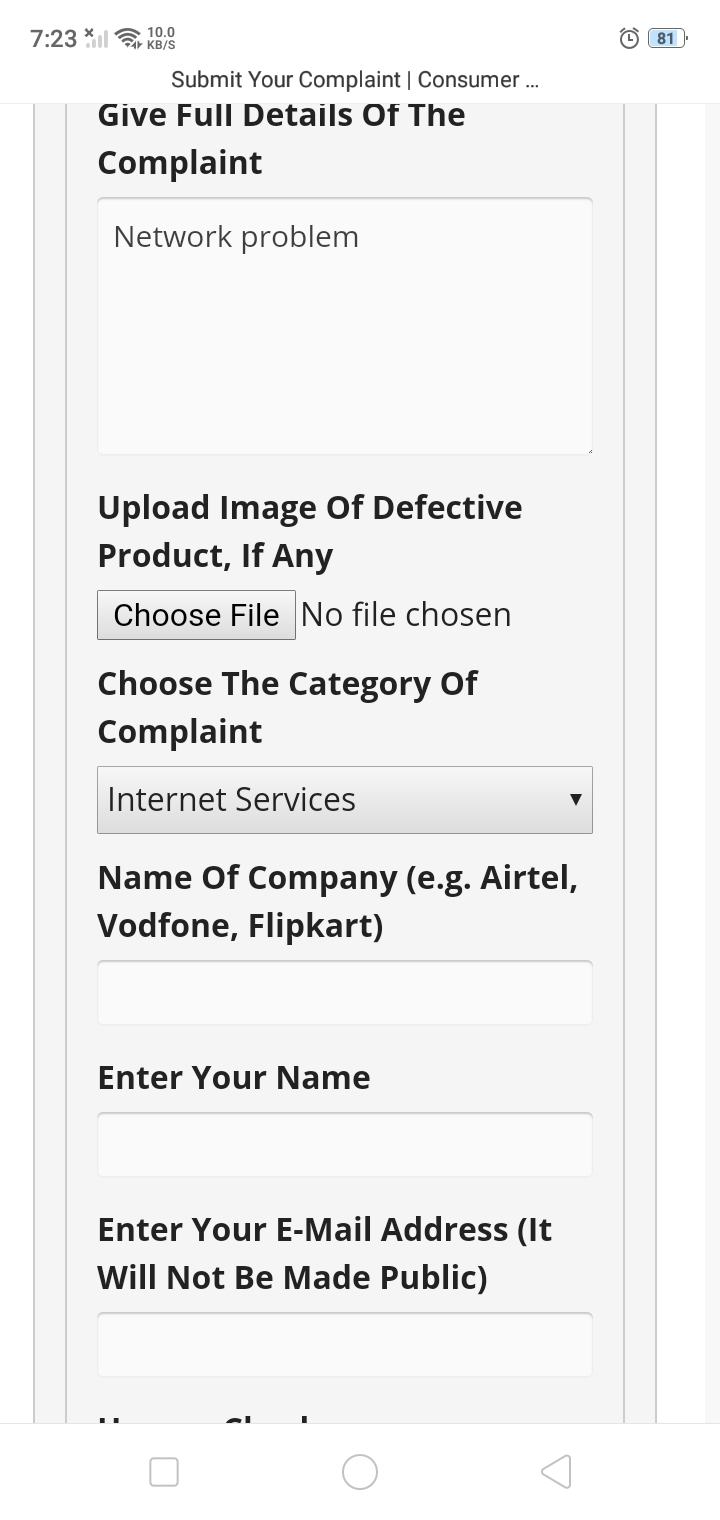The width and height of the screenshot is (720, 1520).
Task: Tap the Wi-Fi status icon
Action: coord(128,39)
